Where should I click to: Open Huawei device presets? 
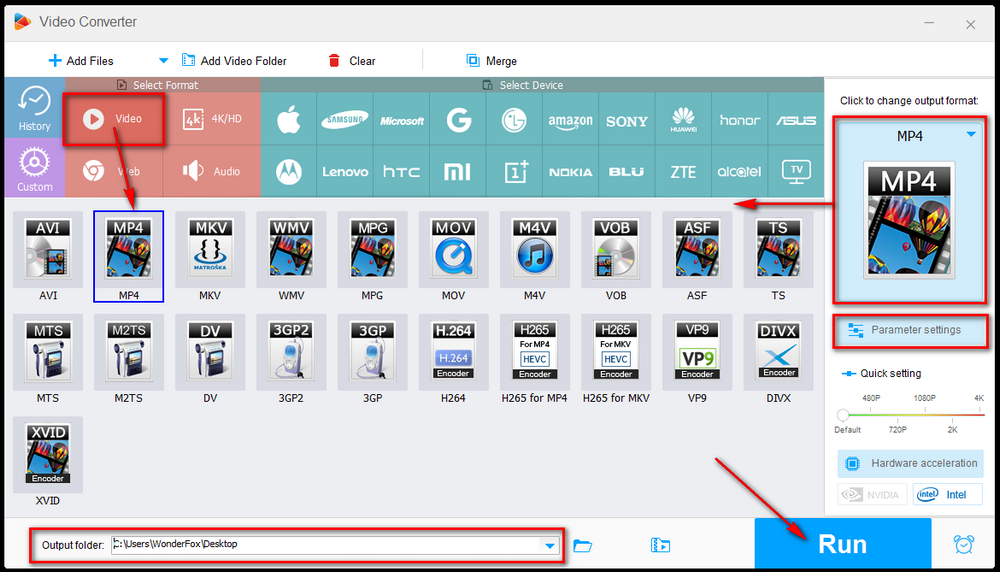pos(683,119)
